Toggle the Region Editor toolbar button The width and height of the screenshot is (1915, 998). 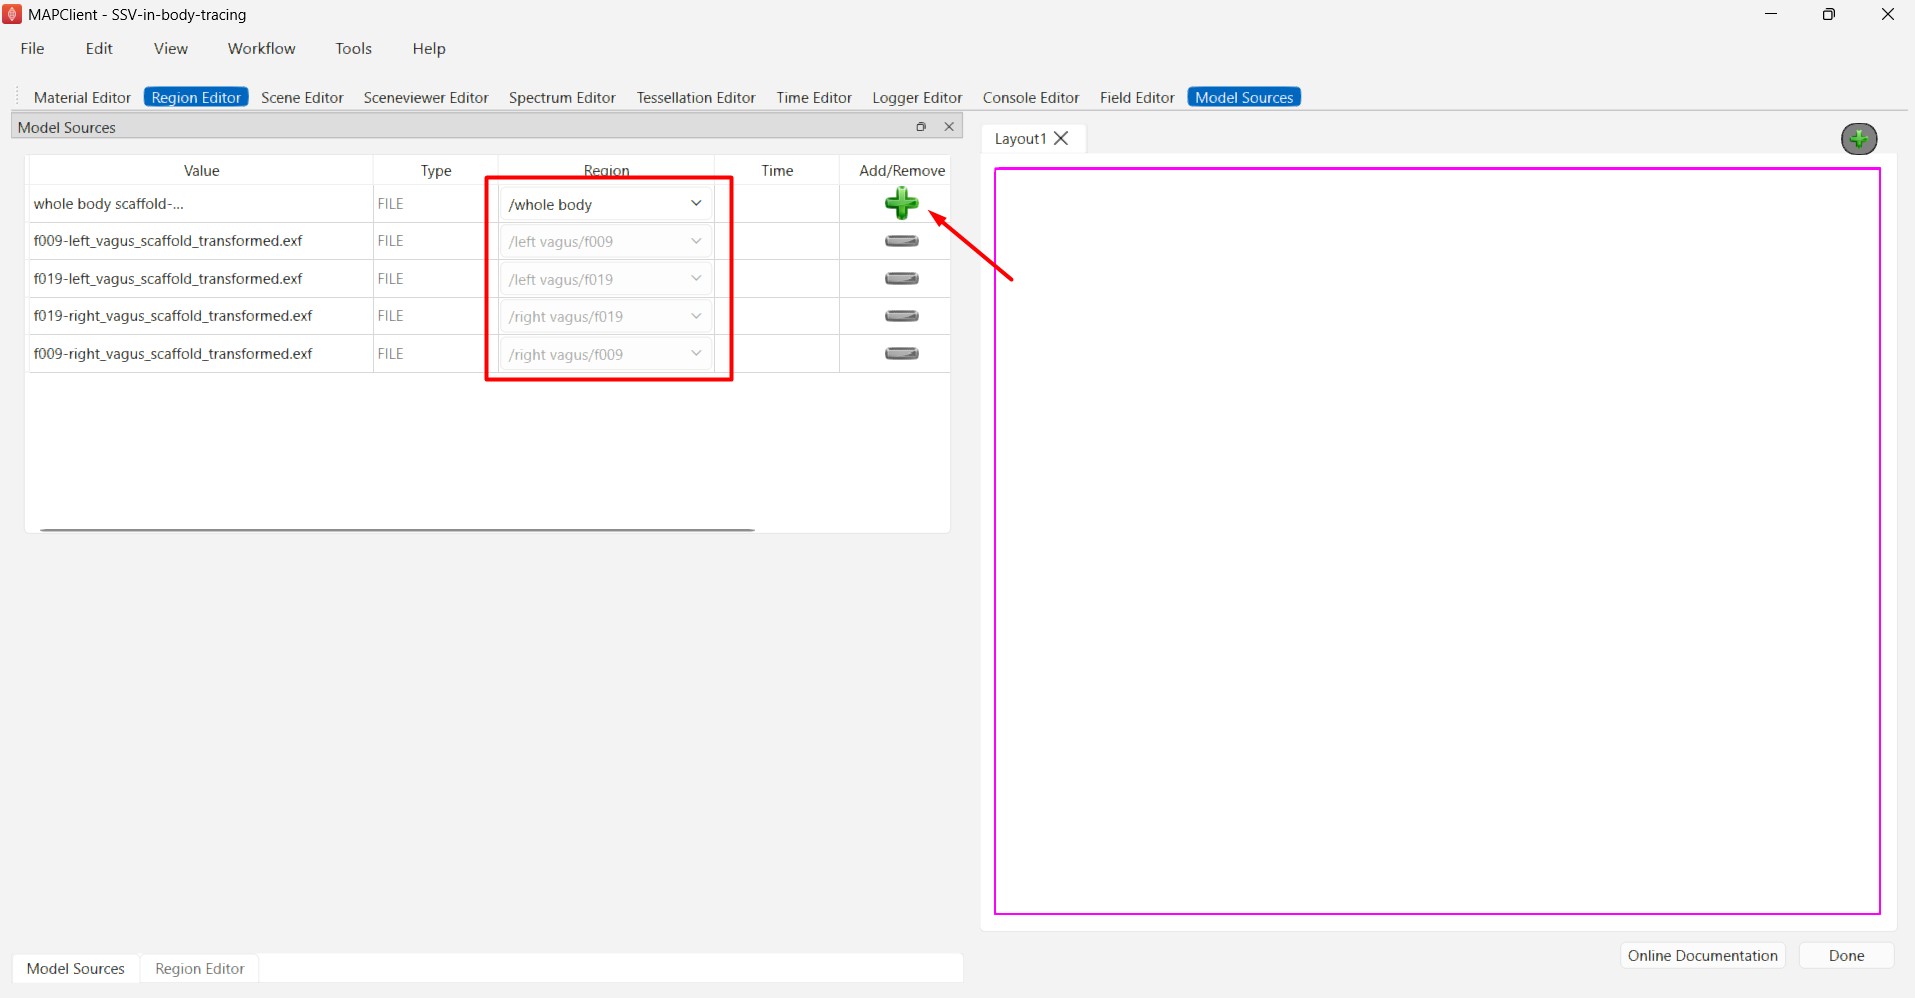(196, 97)
